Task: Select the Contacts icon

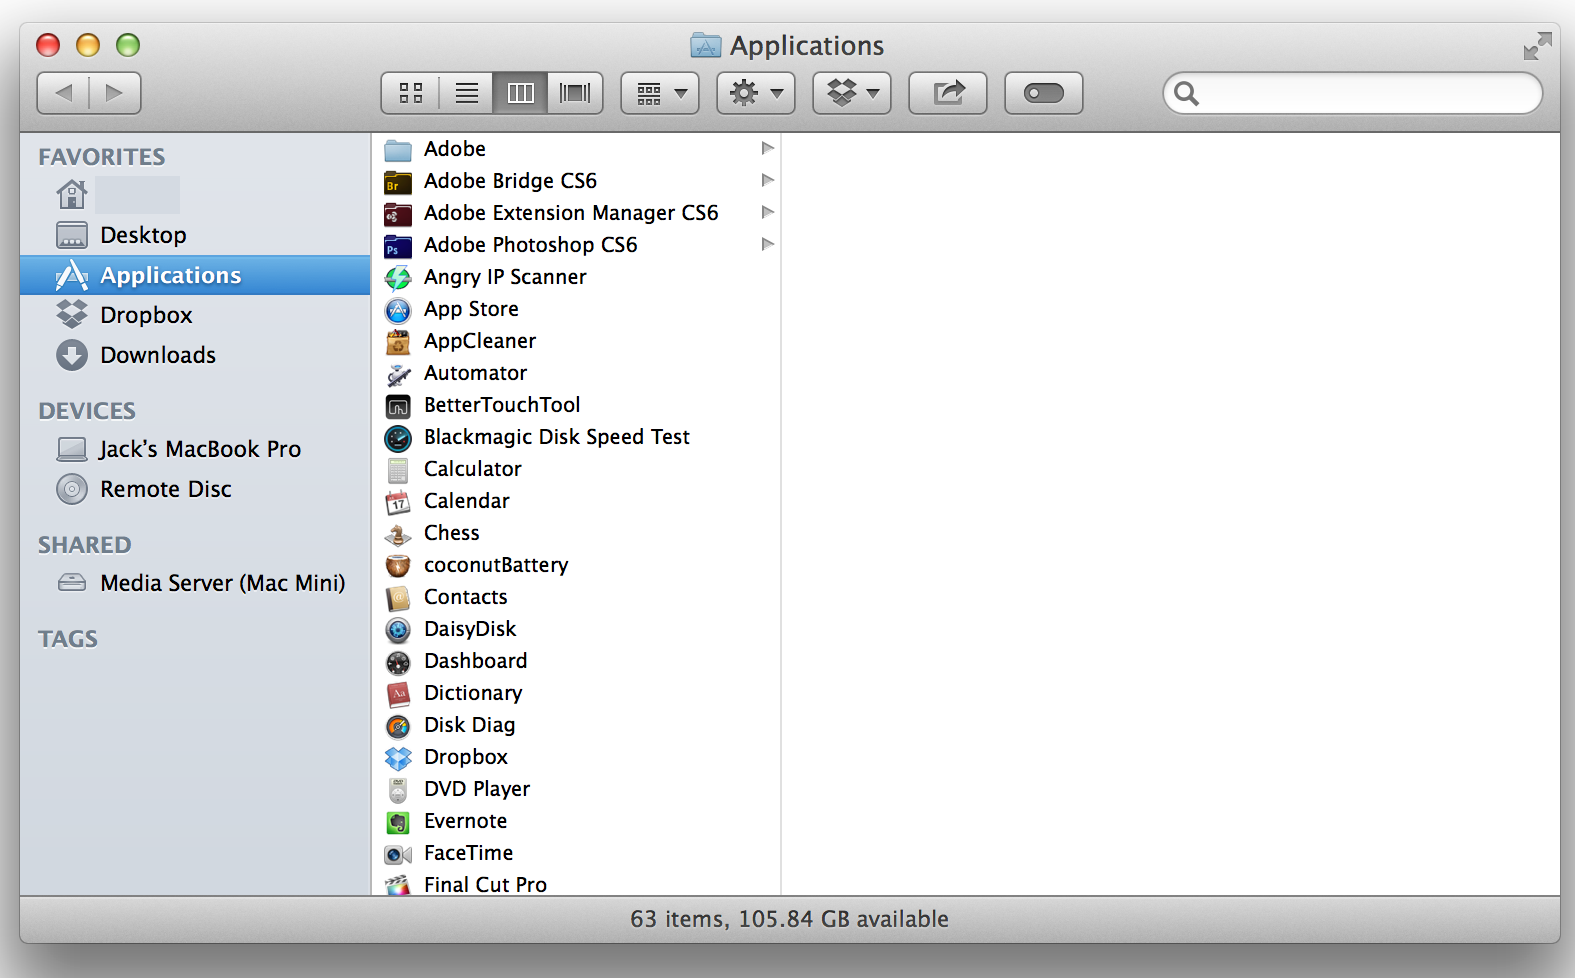Action: [x=398, y=598]
